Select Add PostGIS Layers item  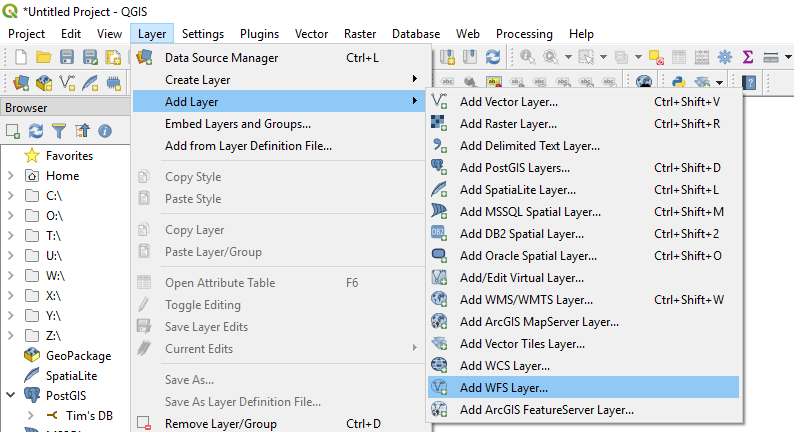583,168
